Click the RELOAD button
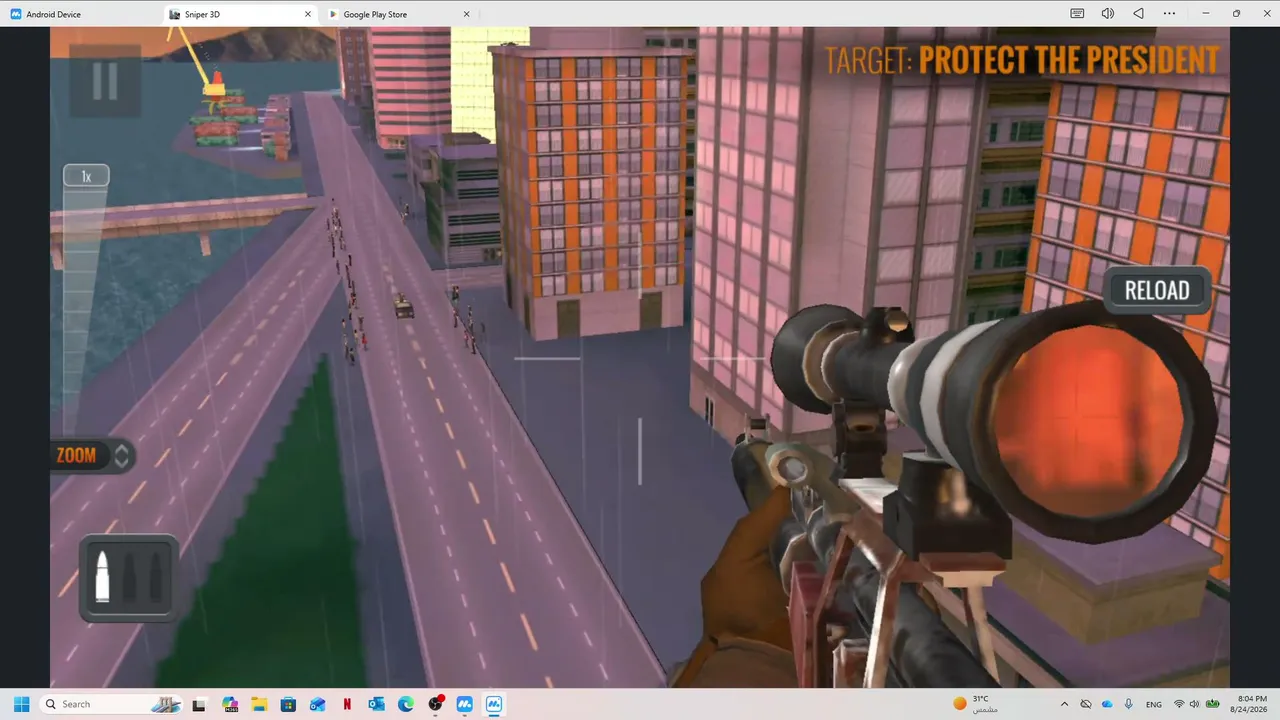The height and width of the screenshot is (720, 1280). (1157, 291)
